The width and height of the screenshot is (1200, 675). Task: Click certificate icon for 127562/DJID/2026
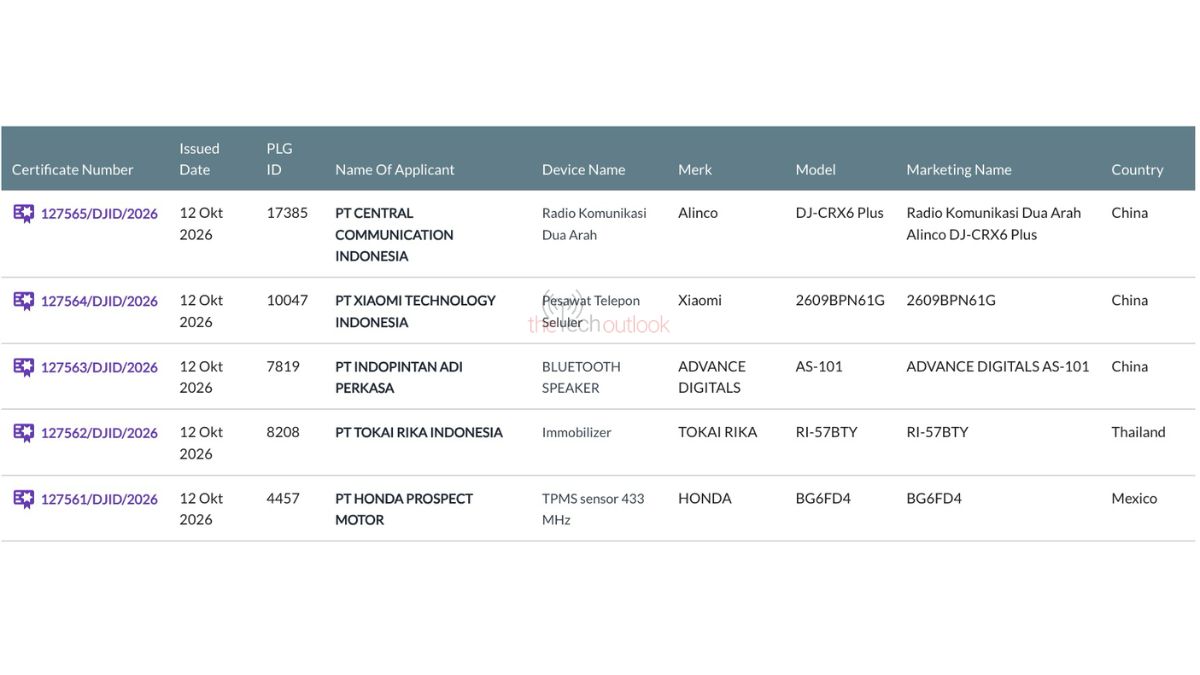pos(23,433)
